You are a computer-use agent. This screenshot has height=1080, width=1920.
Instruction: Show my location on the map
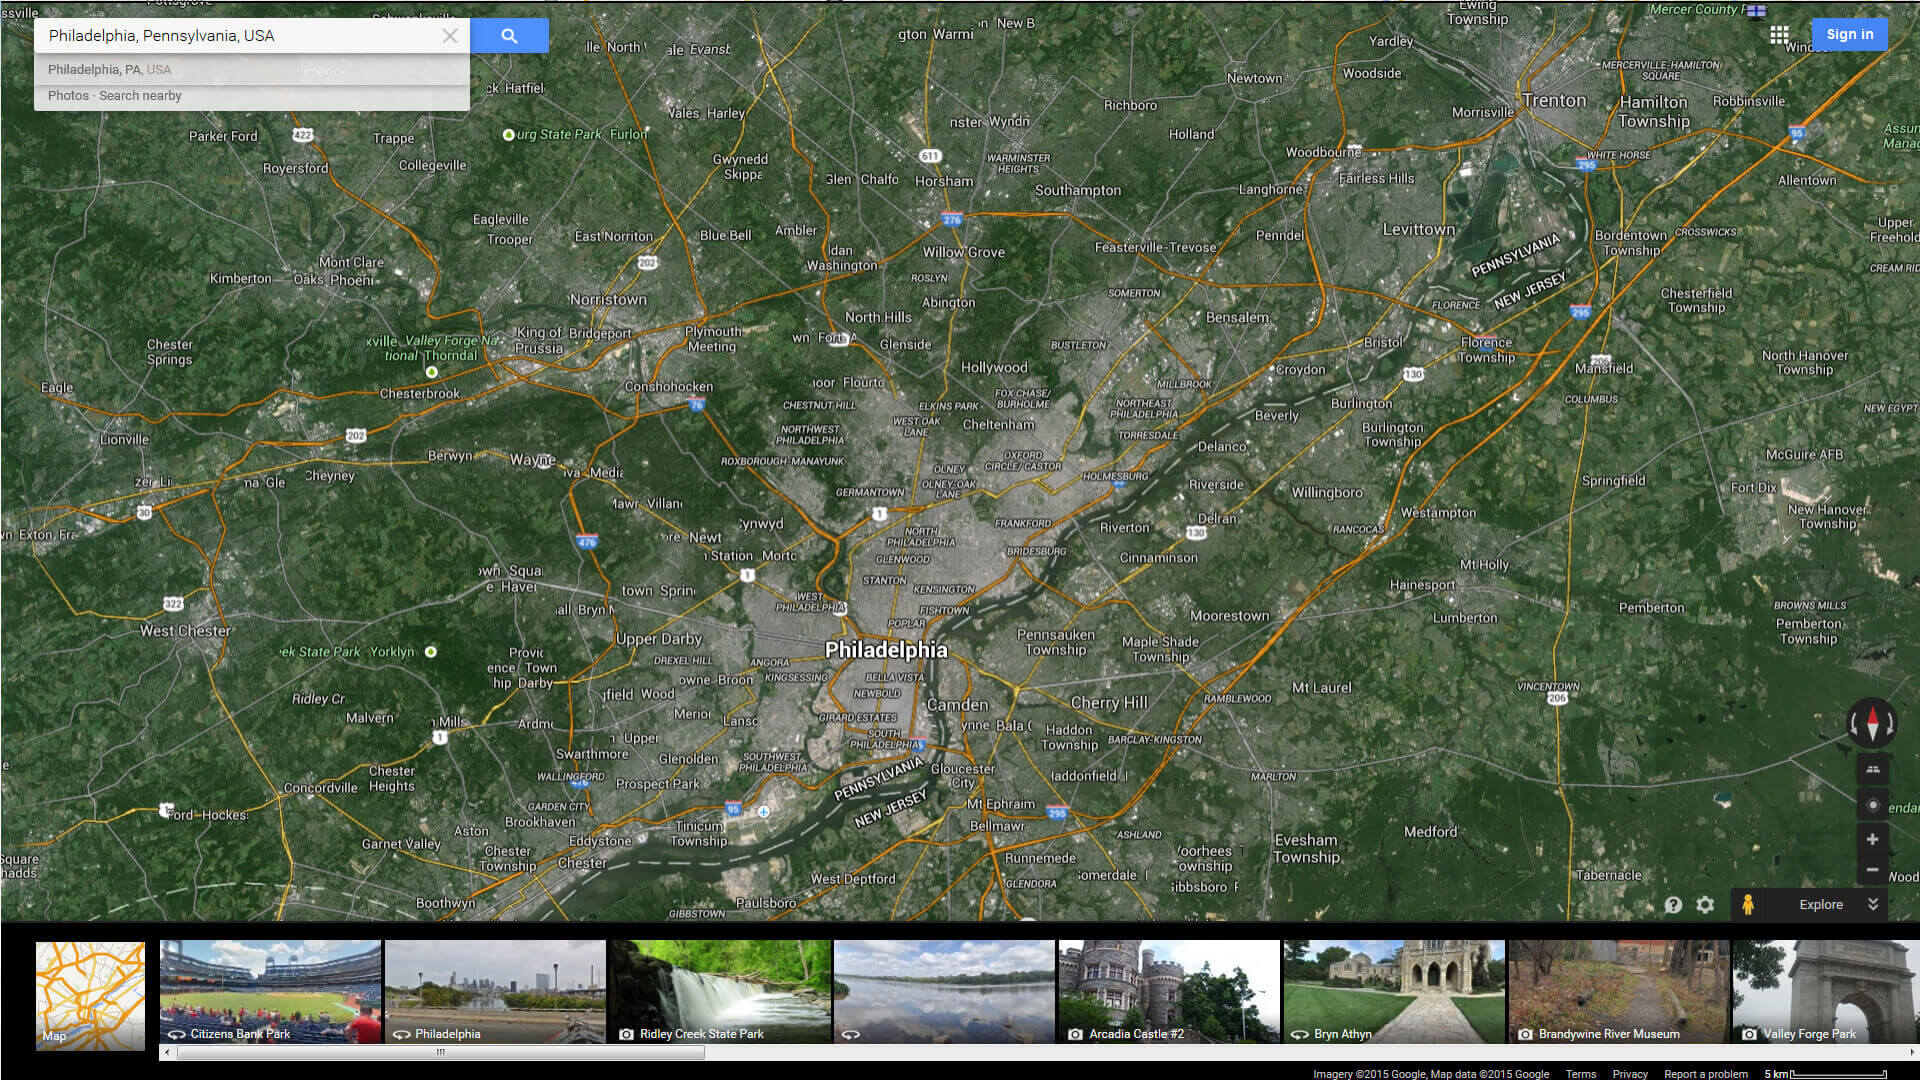[x=1872, y=805]
